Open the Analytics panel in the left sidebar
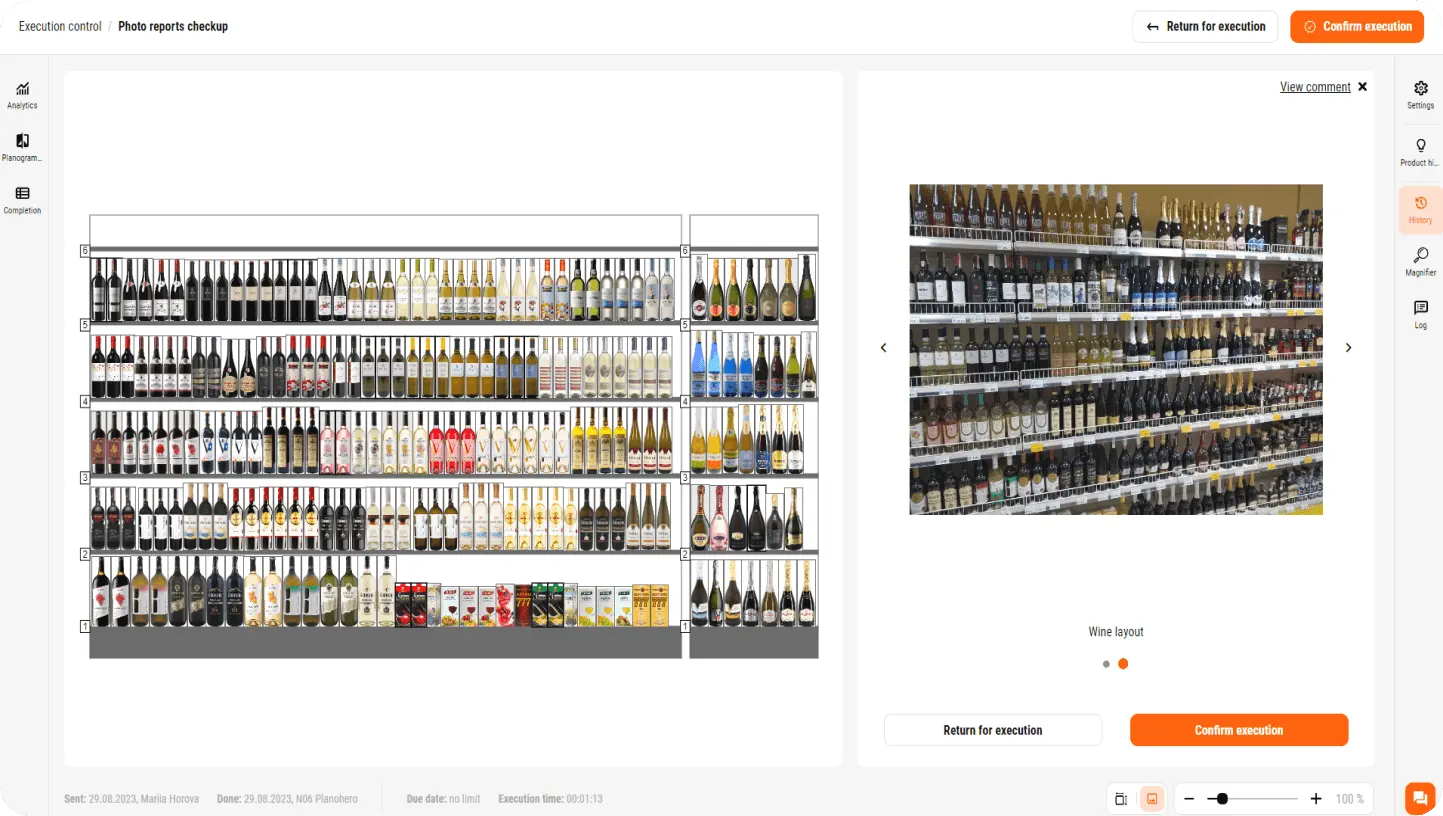 [22, 95]
